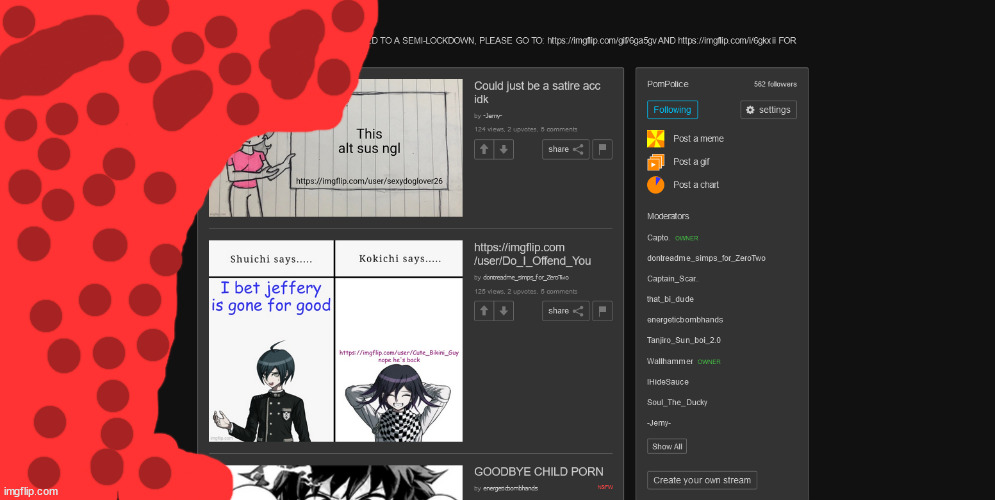Click the Post a meme icon
The image size is (995, 500).
(656, 139)
